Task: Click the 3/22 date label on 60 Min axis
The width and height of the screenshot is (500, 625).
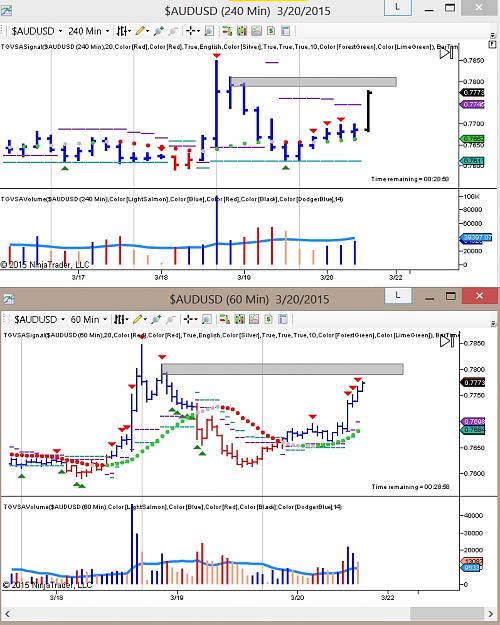Action: [387, 597]
